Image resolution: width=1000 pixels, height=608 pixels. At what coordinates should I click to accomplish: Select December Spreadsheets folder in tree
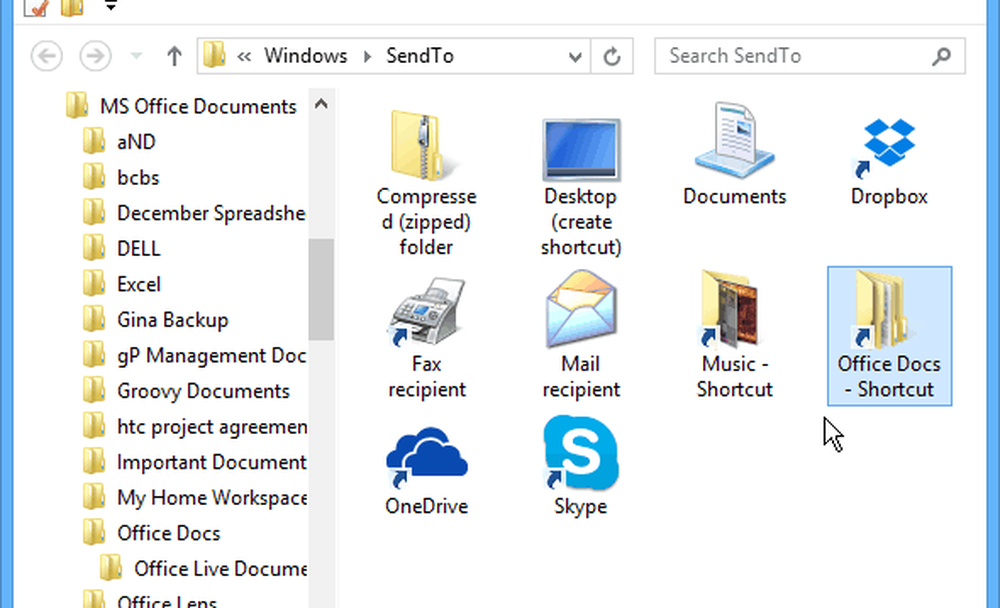(x=210, y=213)
